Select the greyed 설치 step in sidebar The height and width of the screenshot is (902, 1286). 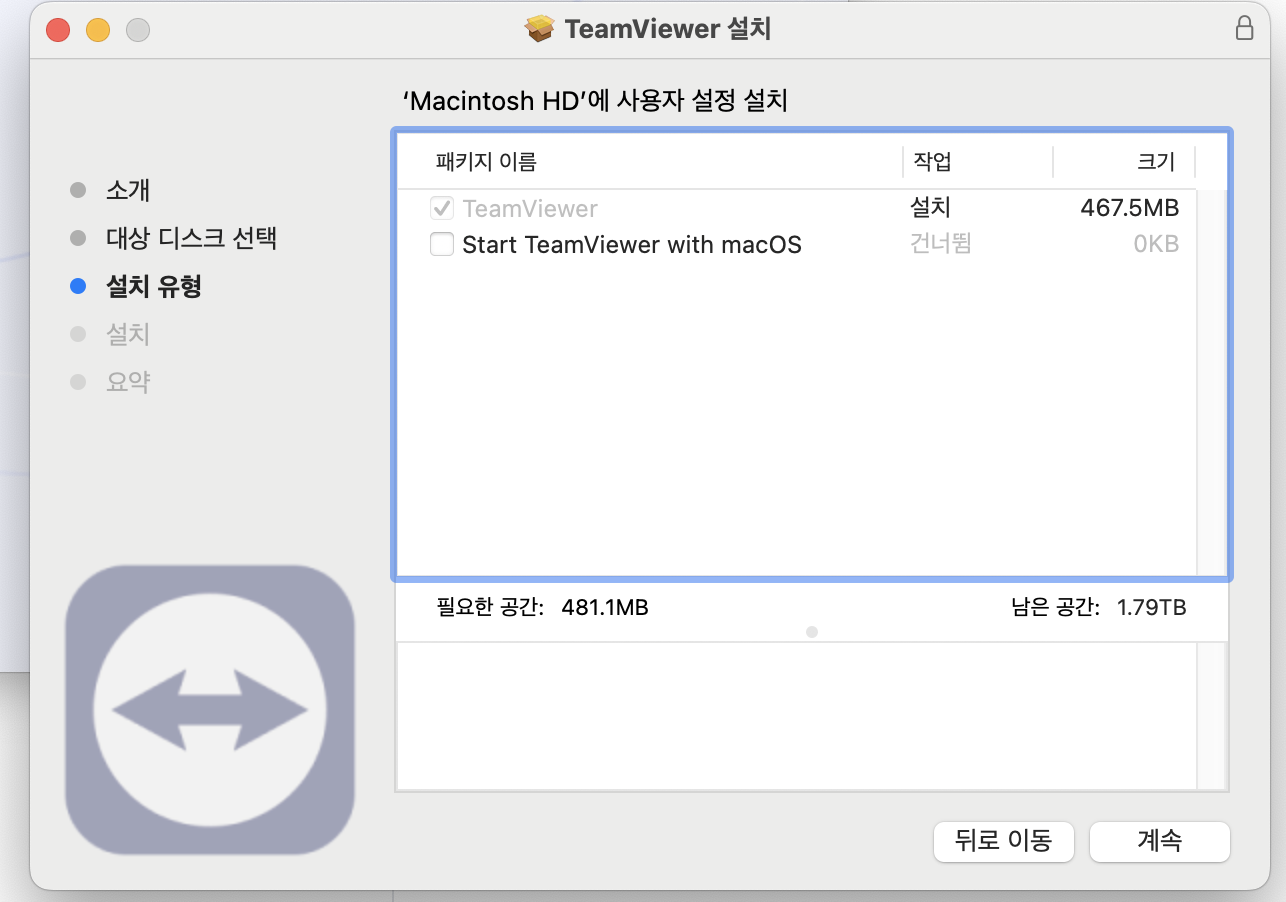click(x=128, y=334)
